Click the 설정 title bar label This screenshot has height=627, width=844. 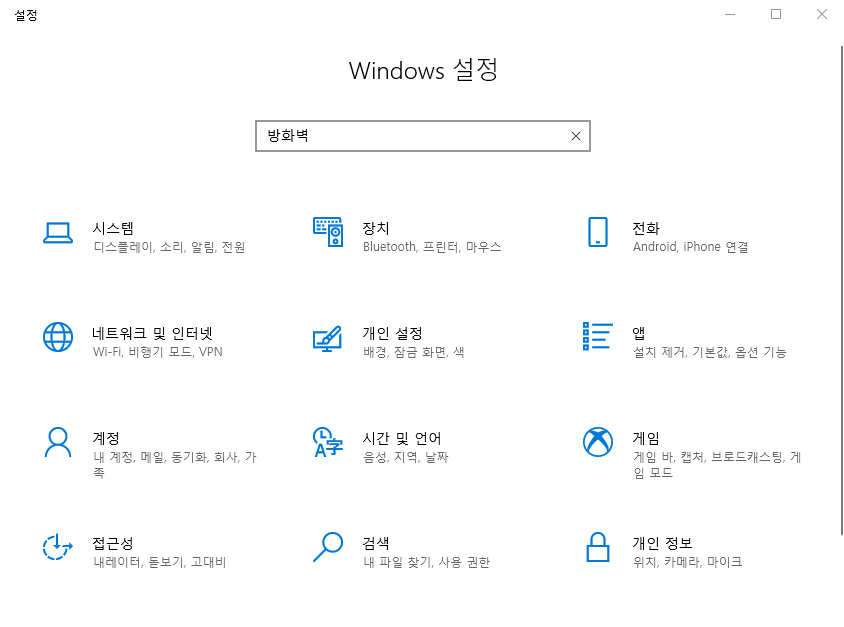tap(26, 15)
